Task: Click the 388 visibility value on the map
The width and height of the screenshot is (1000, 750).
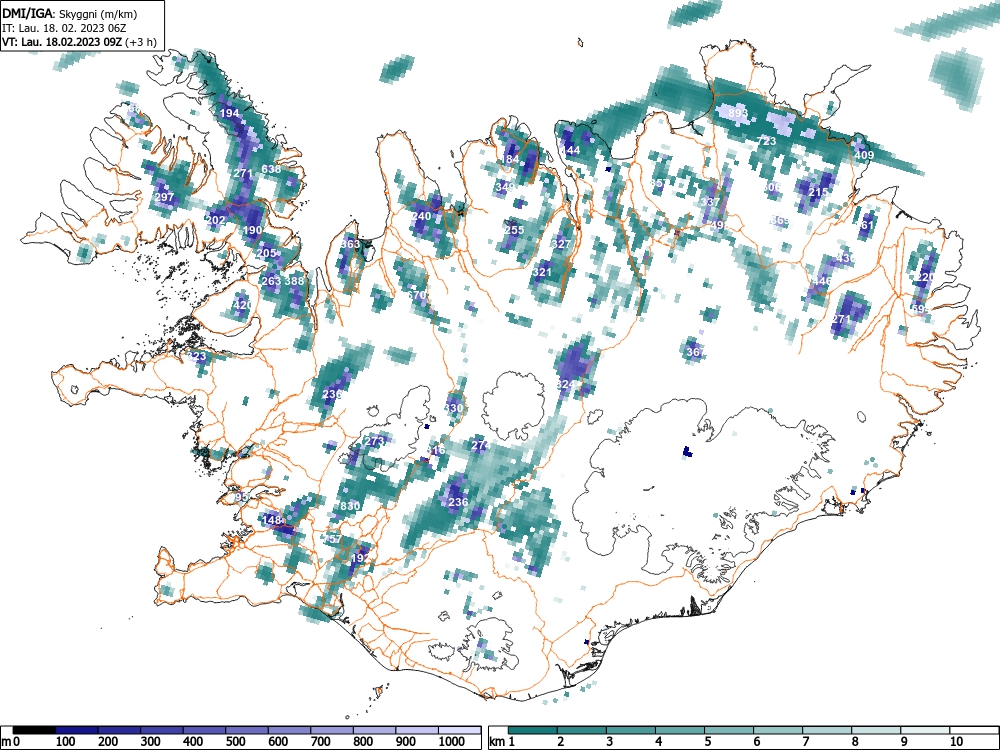Action: 295,281
